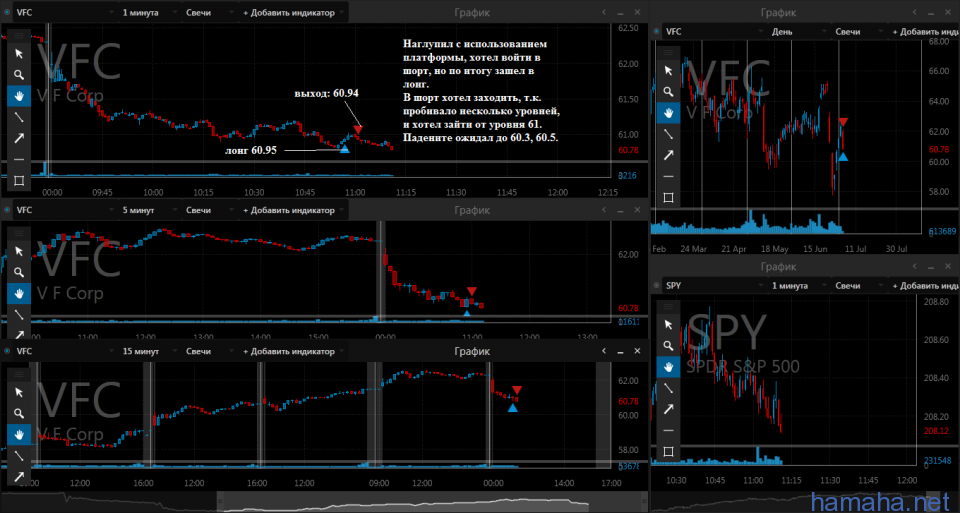The width and height of the screenshot is (960, 513).
Task: Select the trend line tool in the SPY chart
Action: 668,388
